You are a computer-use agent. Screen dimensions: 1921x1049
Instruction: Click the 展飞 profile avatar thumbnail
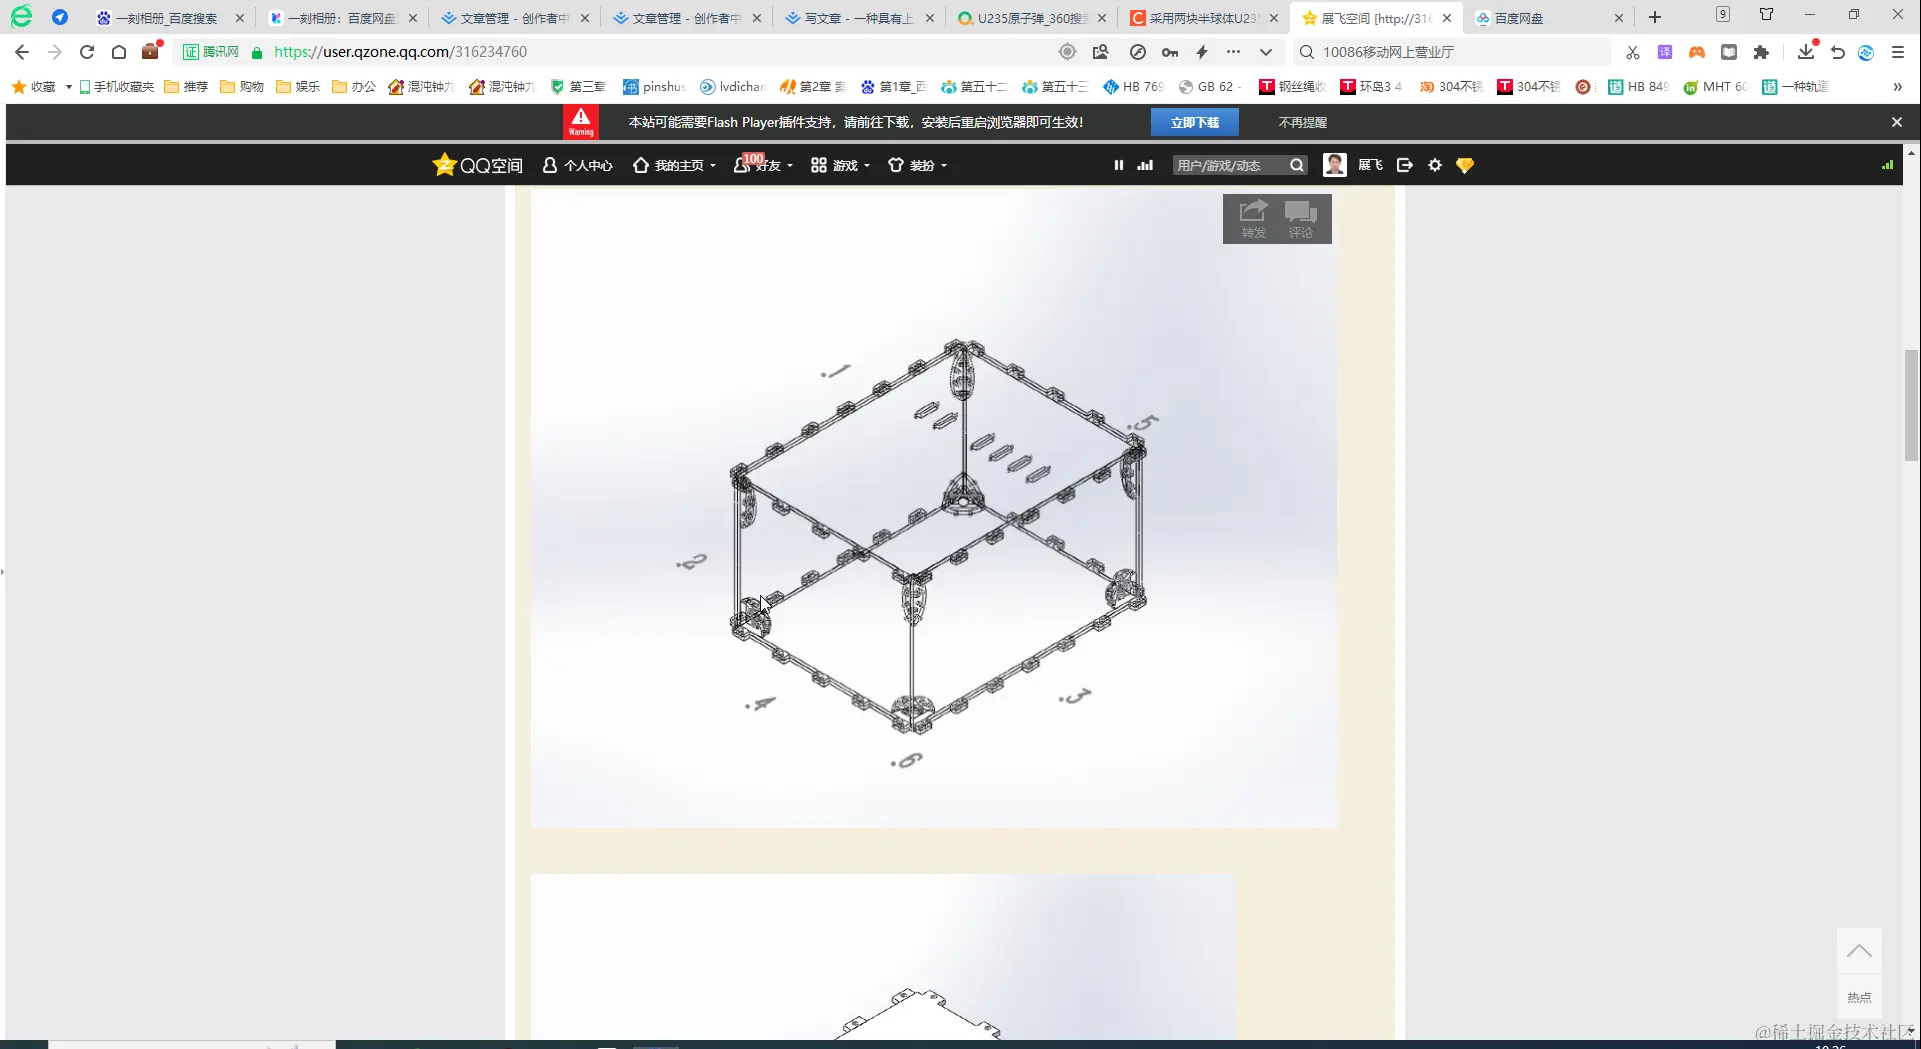pyautogui.click(x=1334, y=164)
